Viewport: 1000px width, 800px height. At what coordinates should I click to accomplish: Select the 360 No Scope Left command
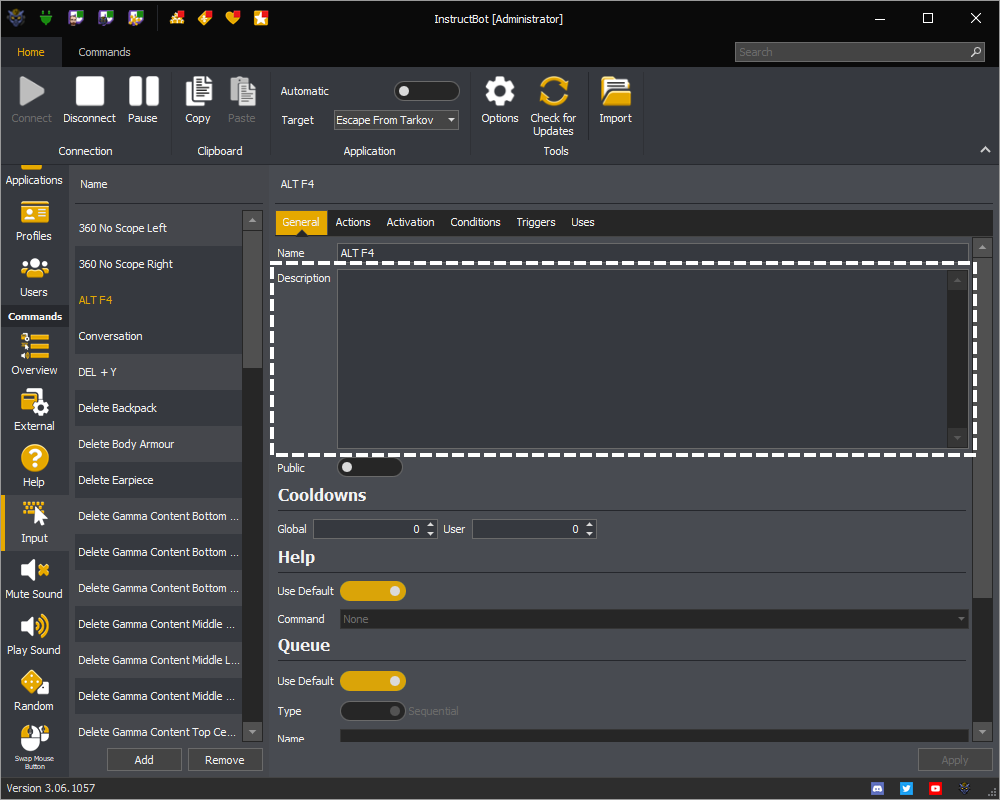158,228
